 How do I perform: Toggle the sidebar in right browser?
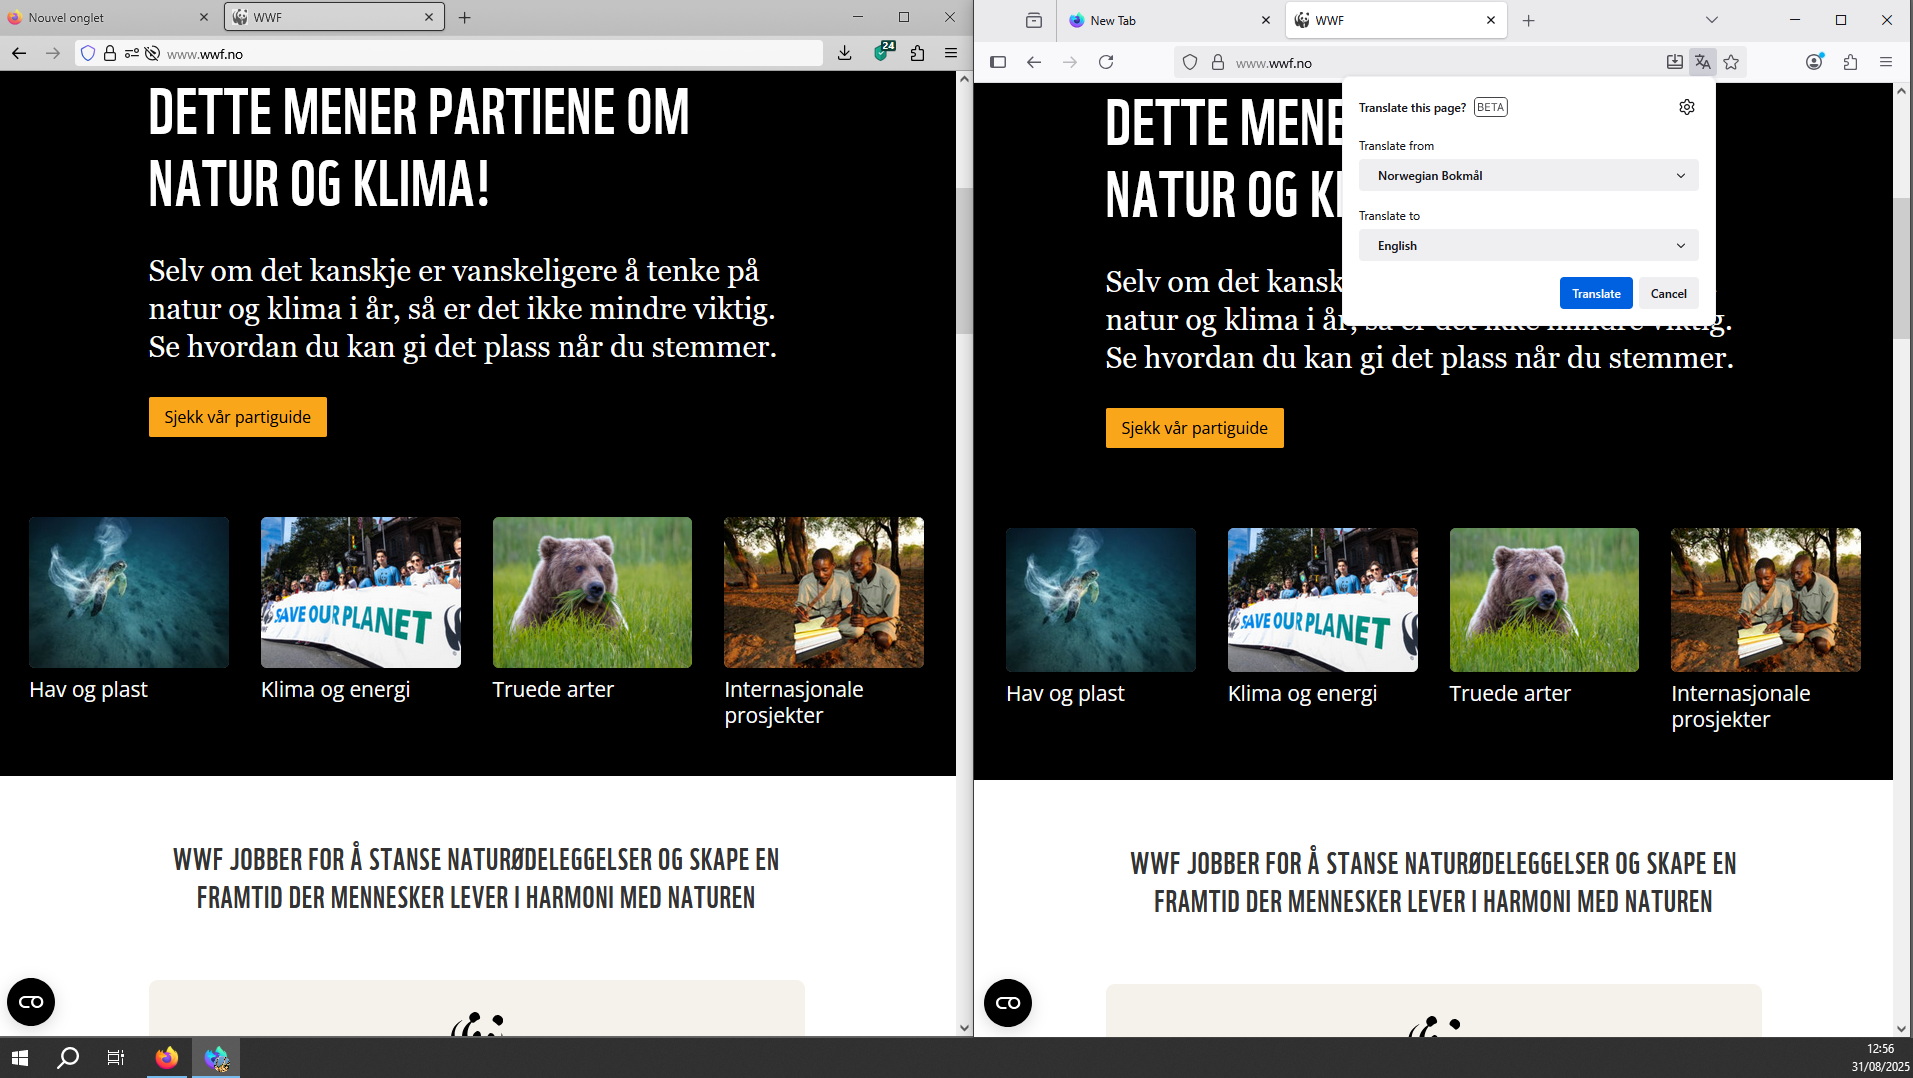click(998, 62)
